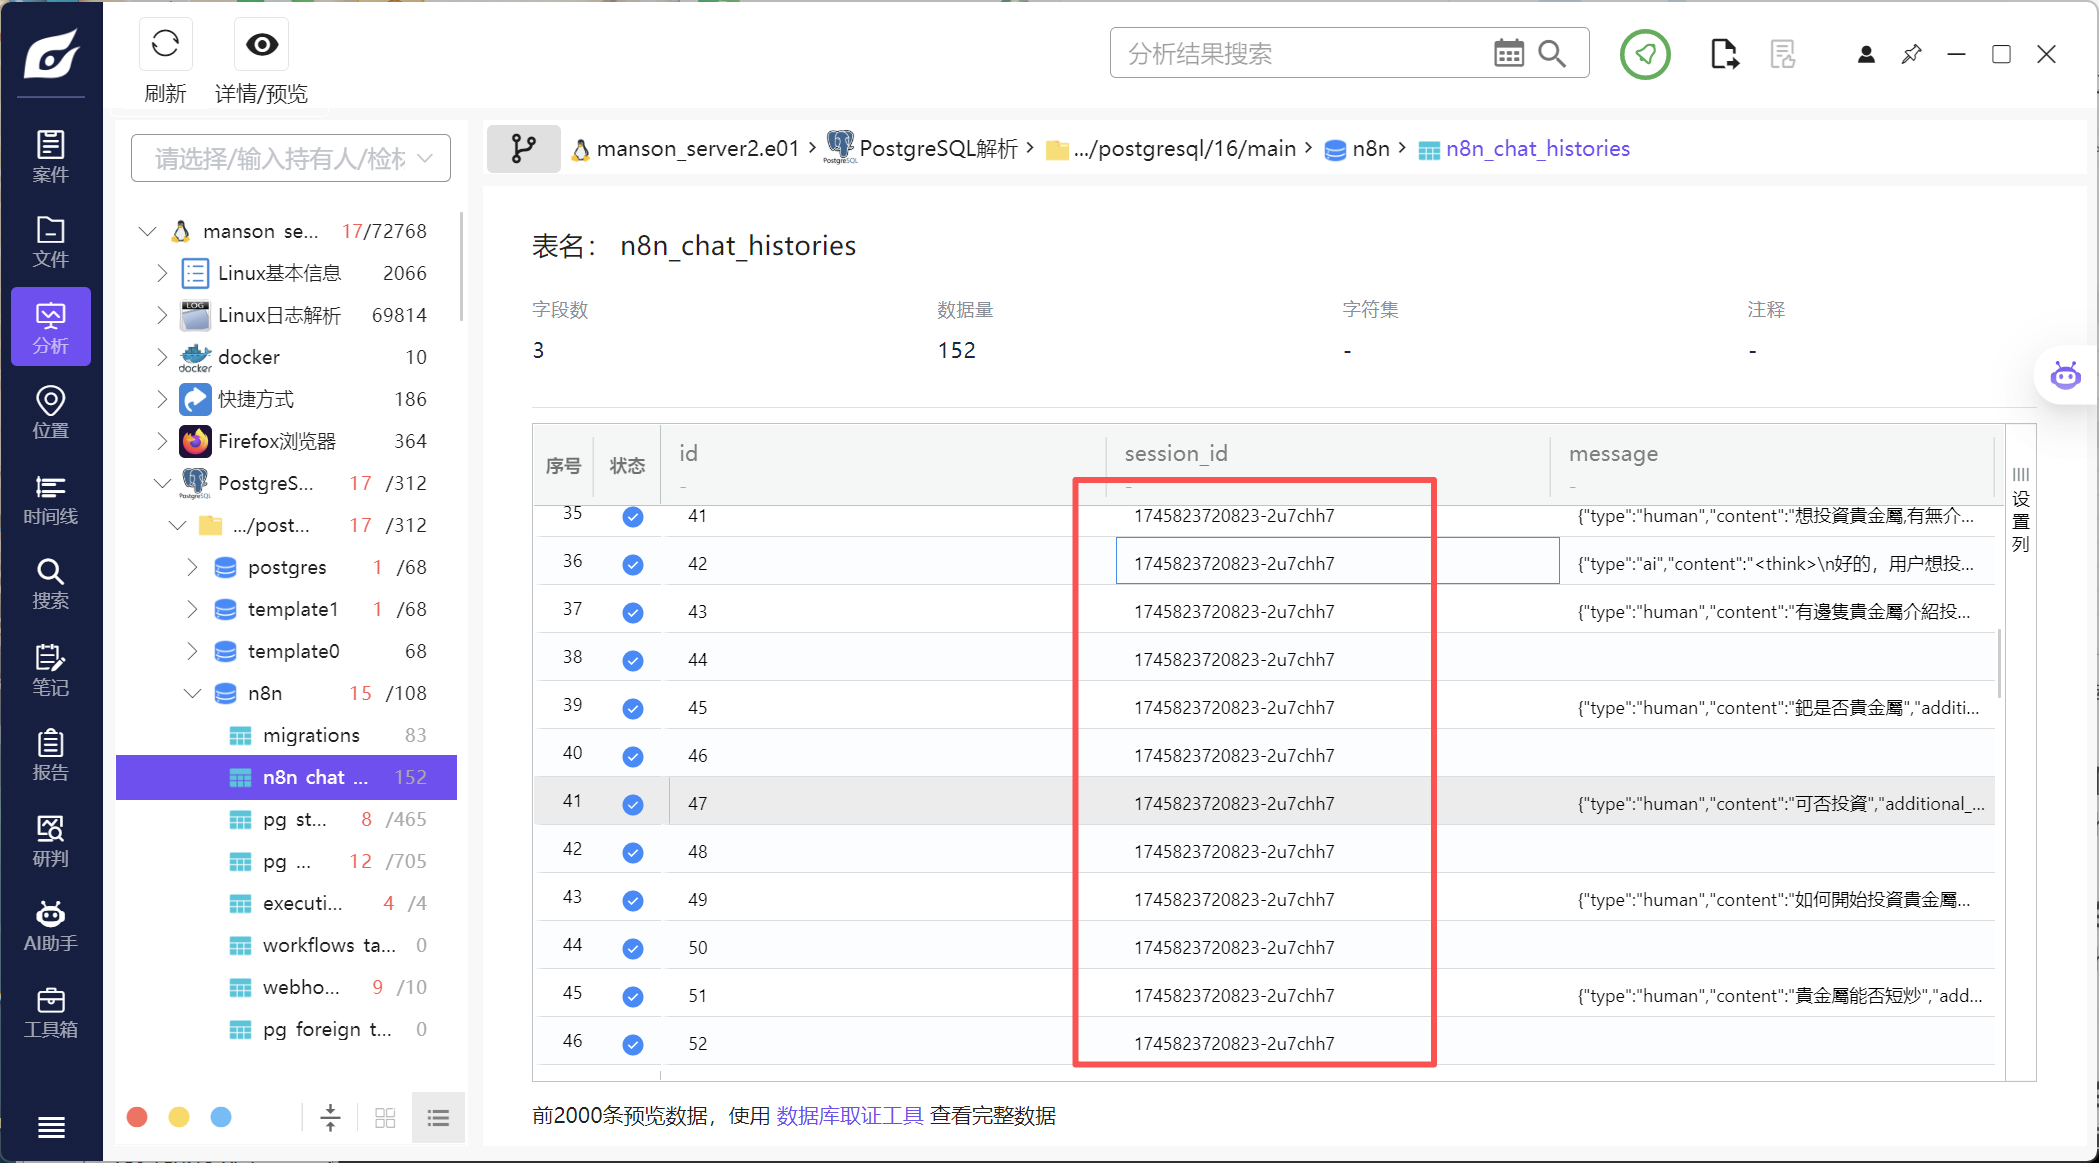Open the holder/examiner dropdown selector
This screenshot has height=1163, width=2099.
point(291,158)
